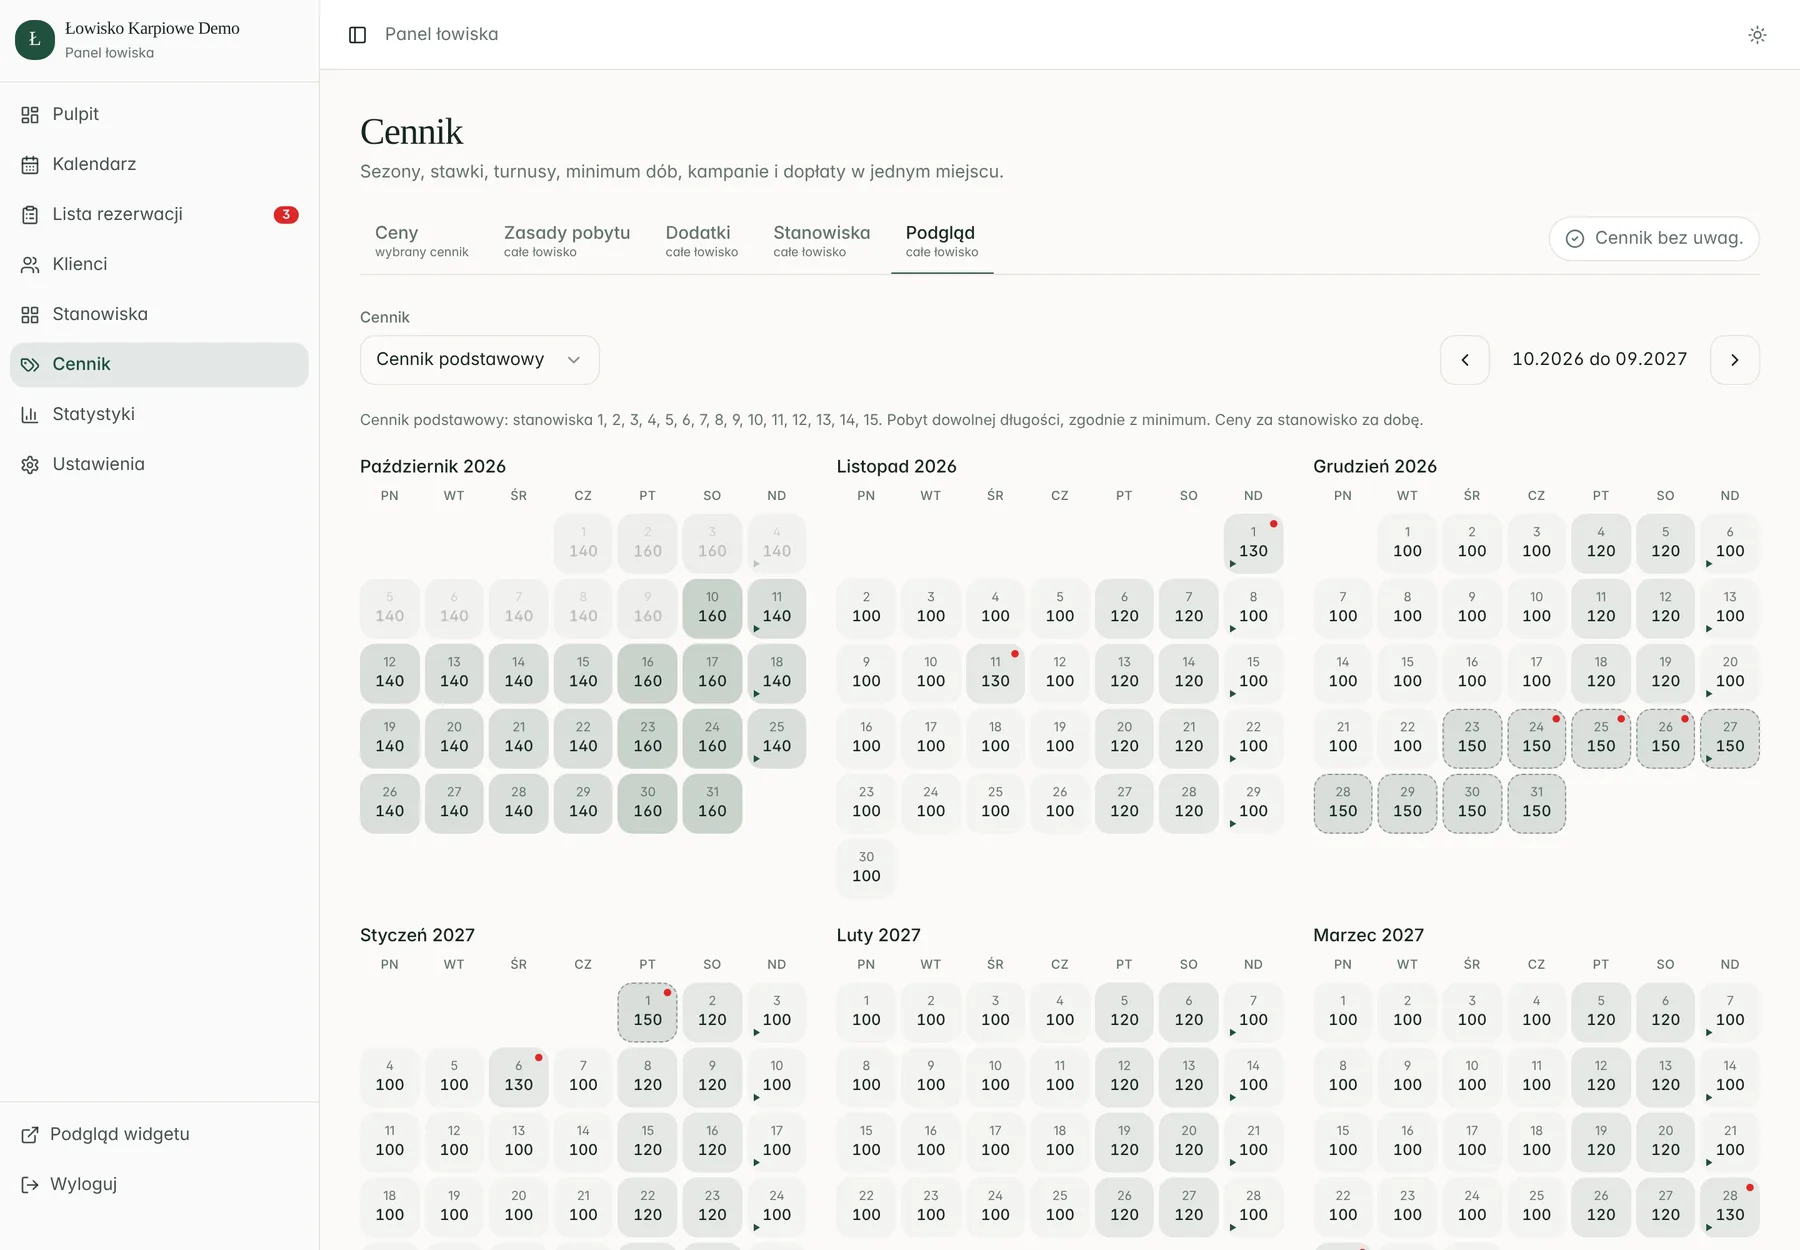Select January 1 2027 priced 150
Screen dimensions: 1800x1250
click(x=647, y=1012)
